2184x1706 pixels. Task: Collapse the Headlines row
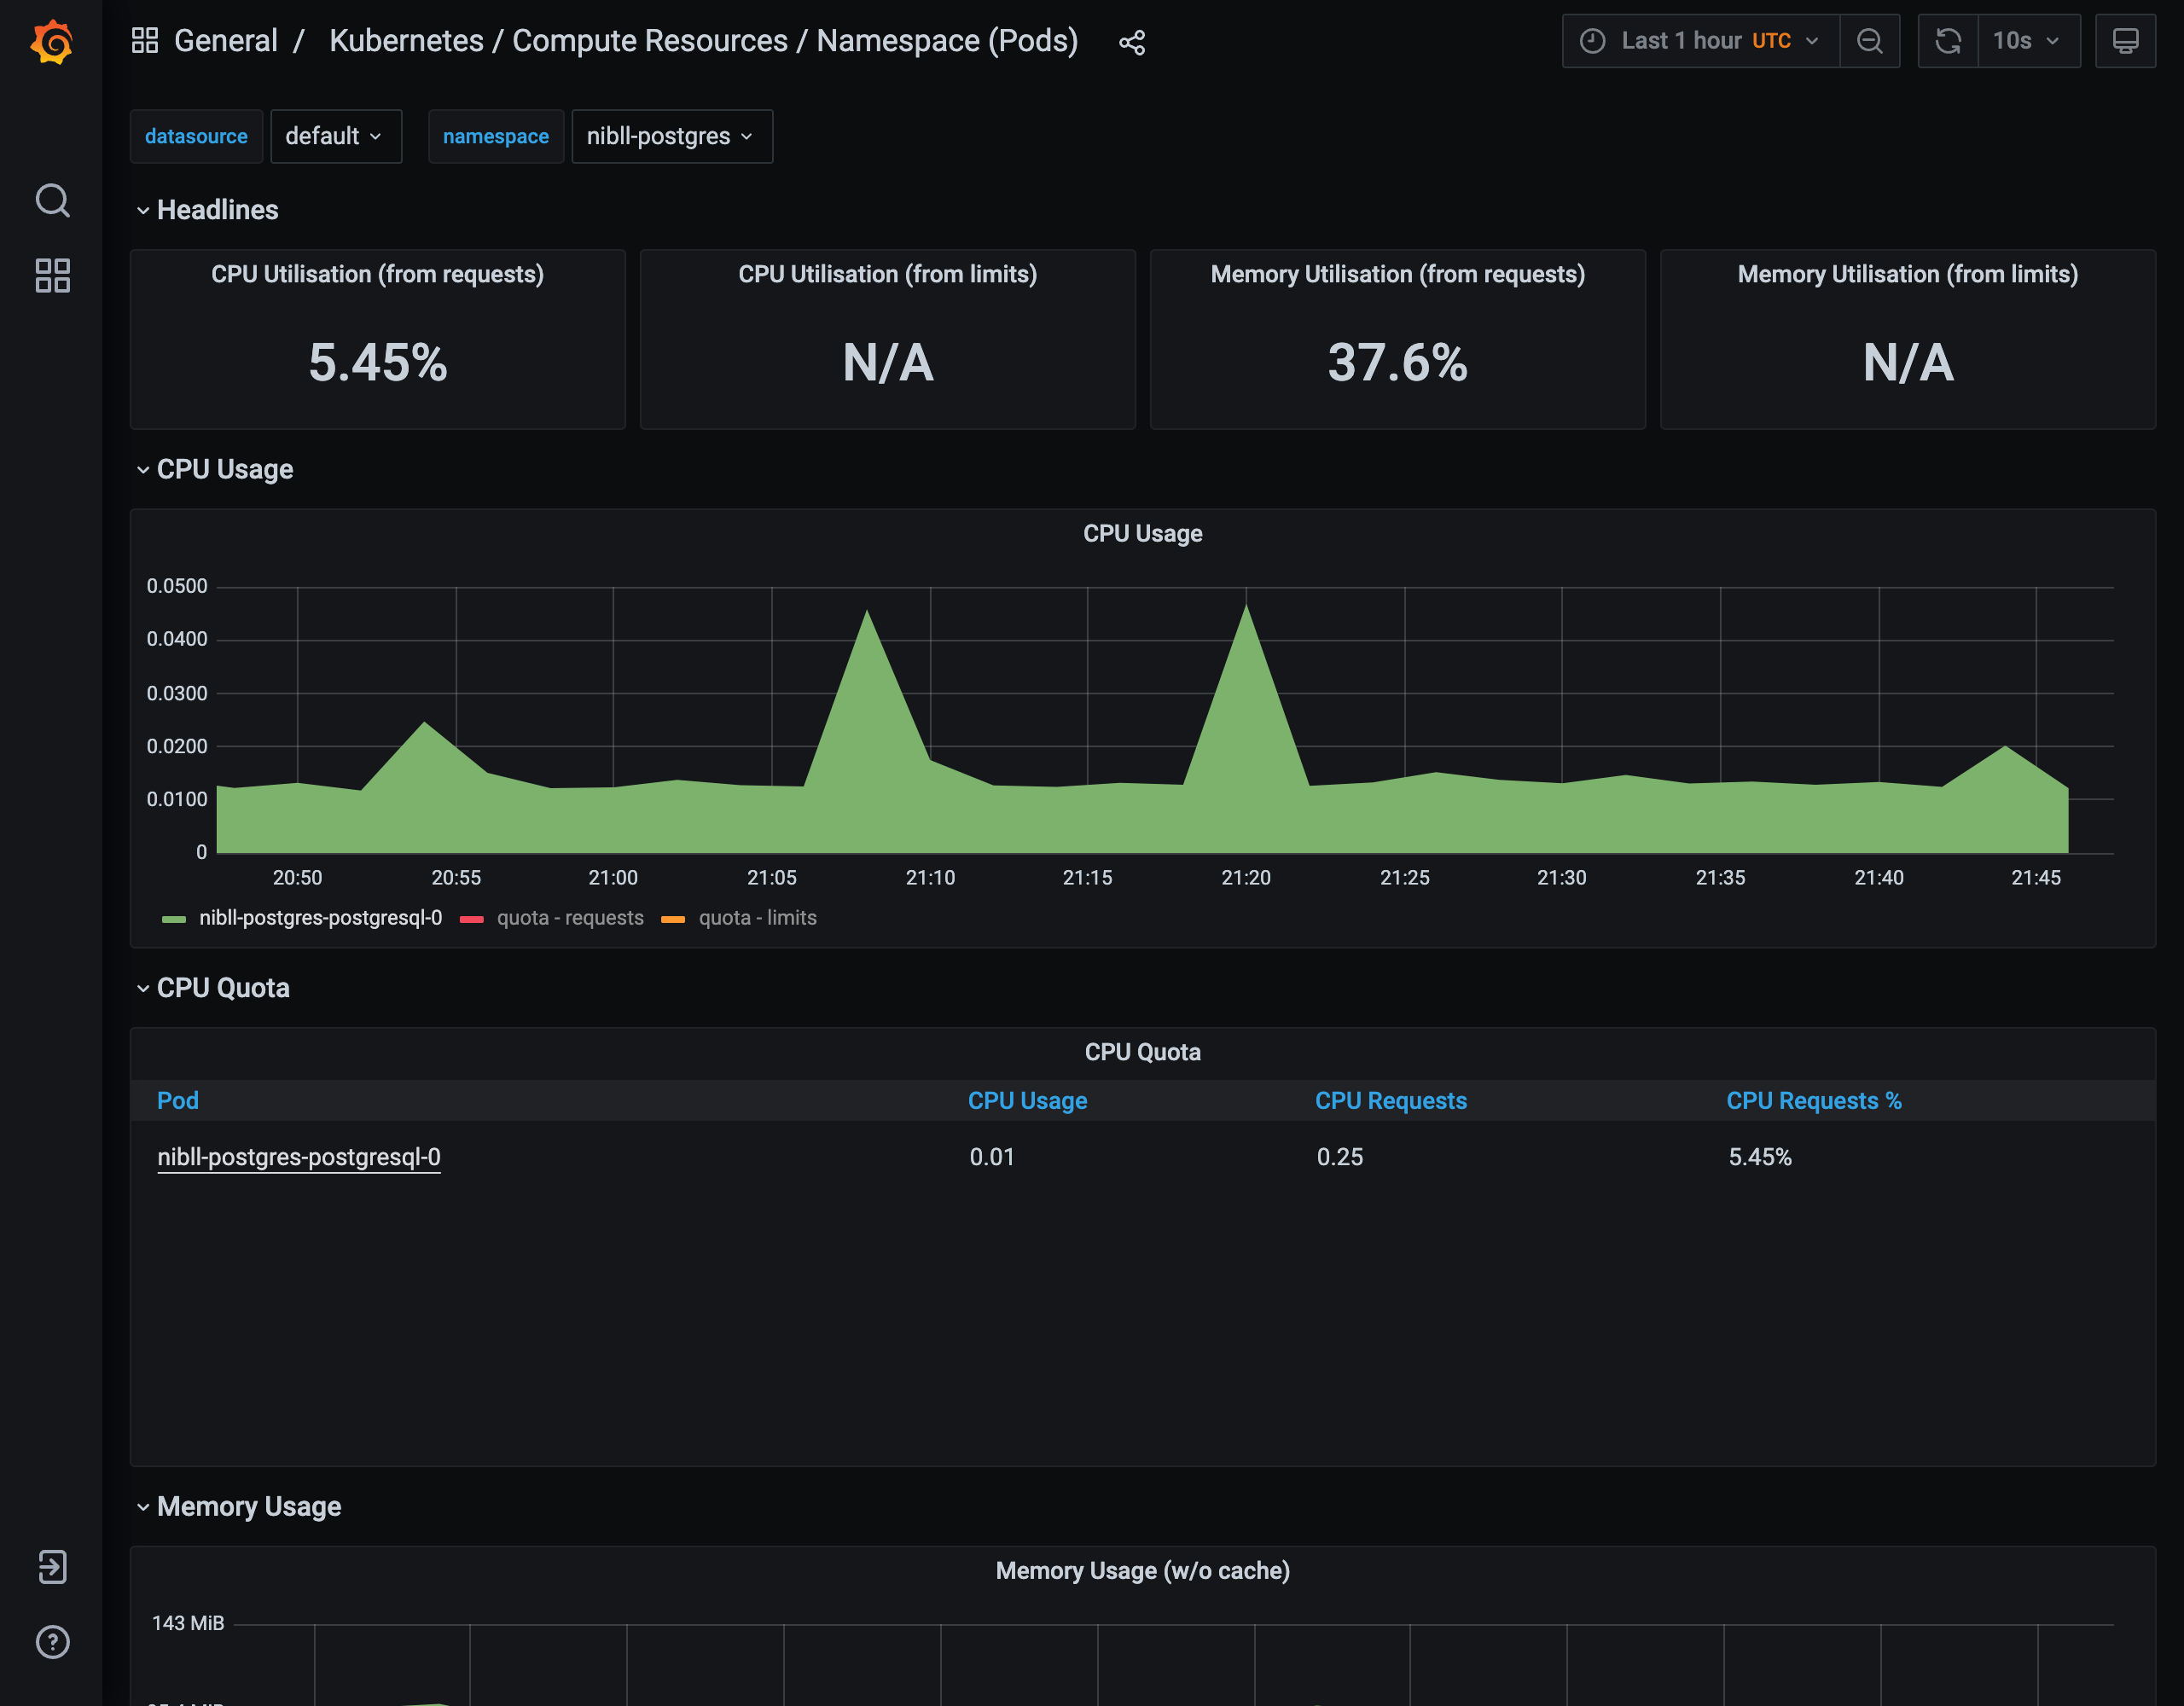pos(217,210)
